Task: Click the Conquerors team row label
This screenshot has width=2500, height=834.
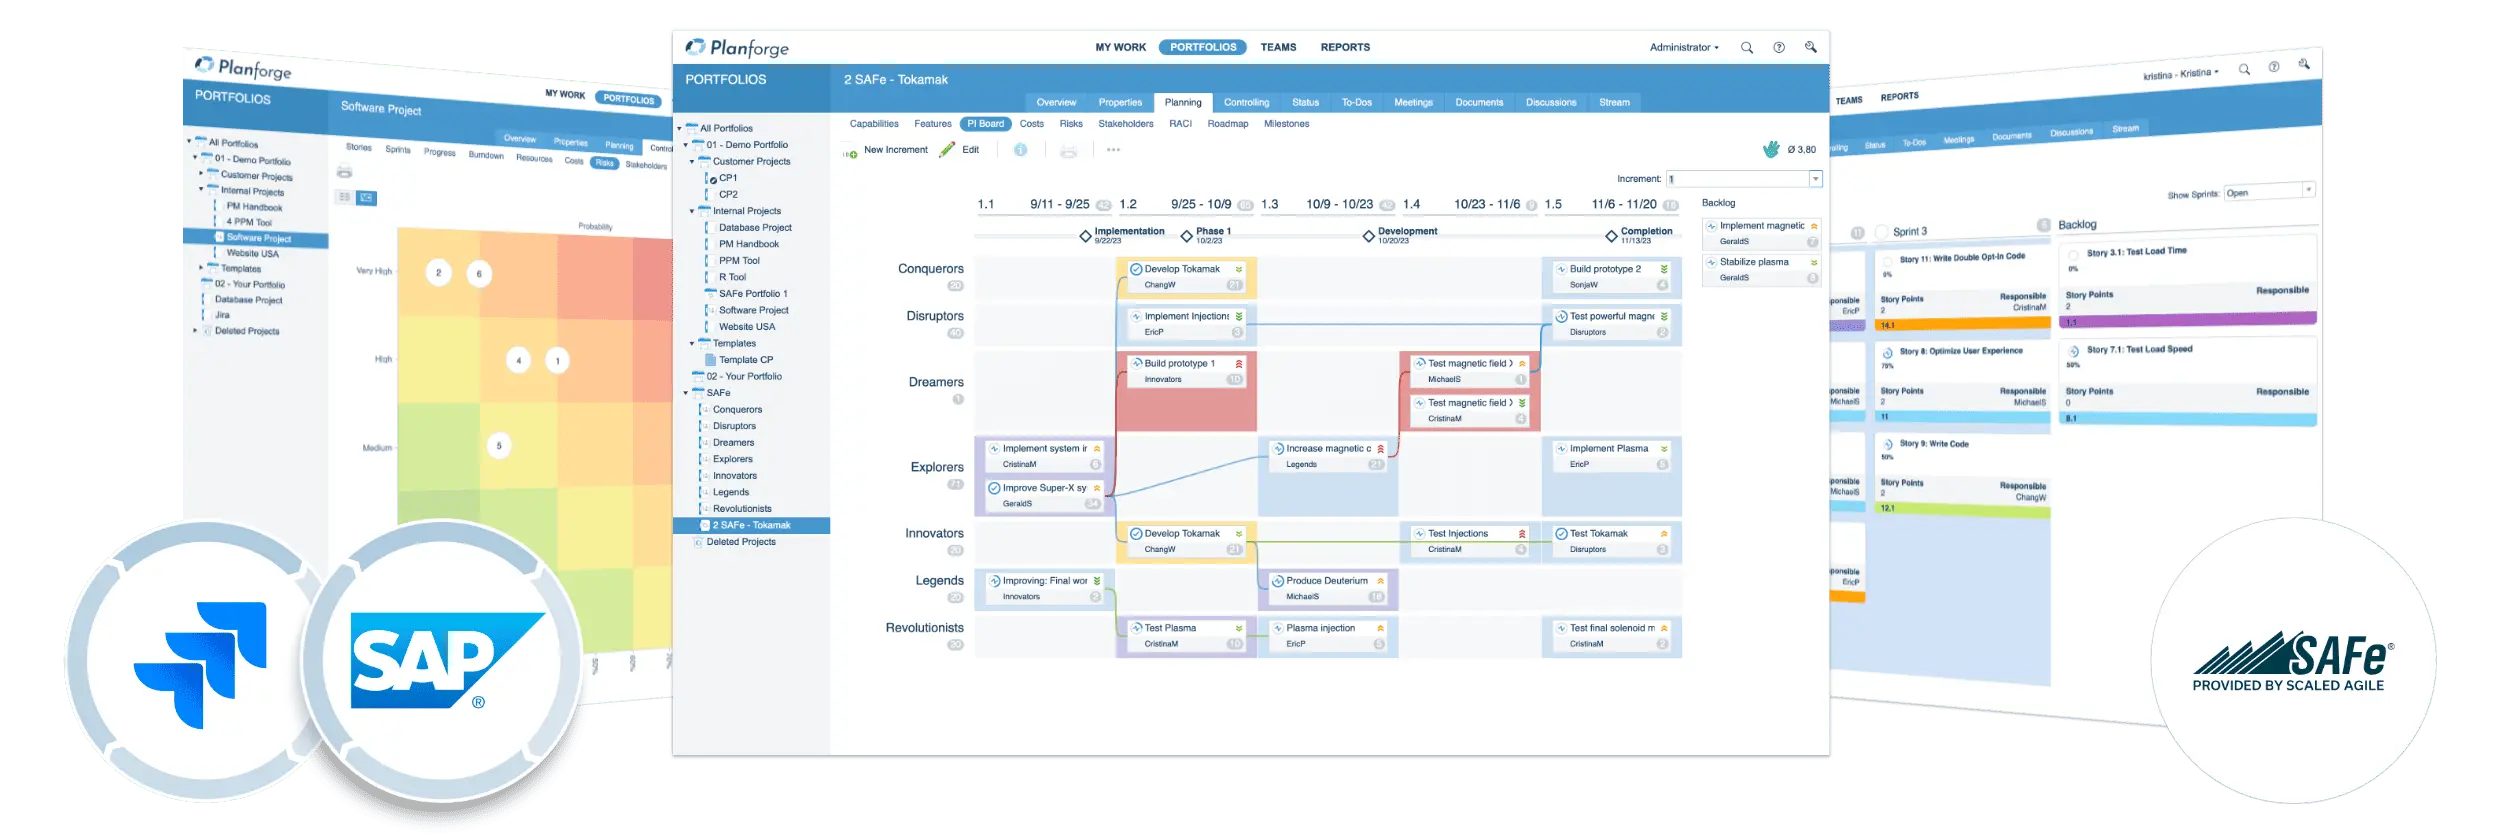Action: tap(930, 269)
